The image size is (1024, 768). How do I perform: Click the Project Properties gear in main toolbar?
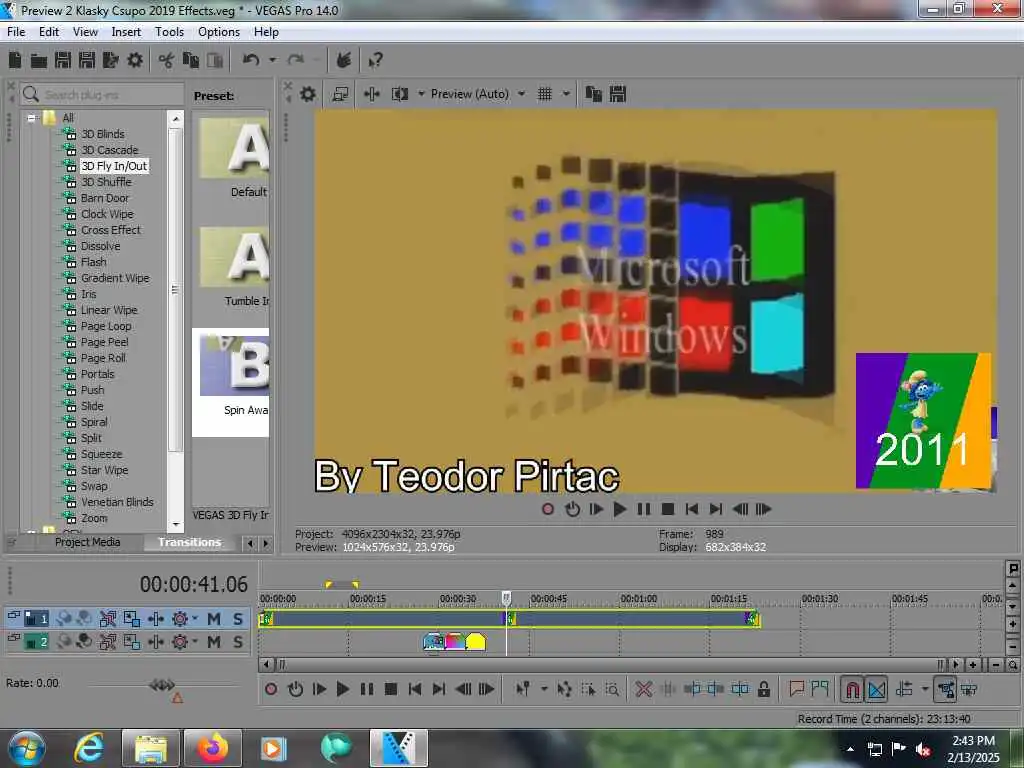tap(135, 61)
